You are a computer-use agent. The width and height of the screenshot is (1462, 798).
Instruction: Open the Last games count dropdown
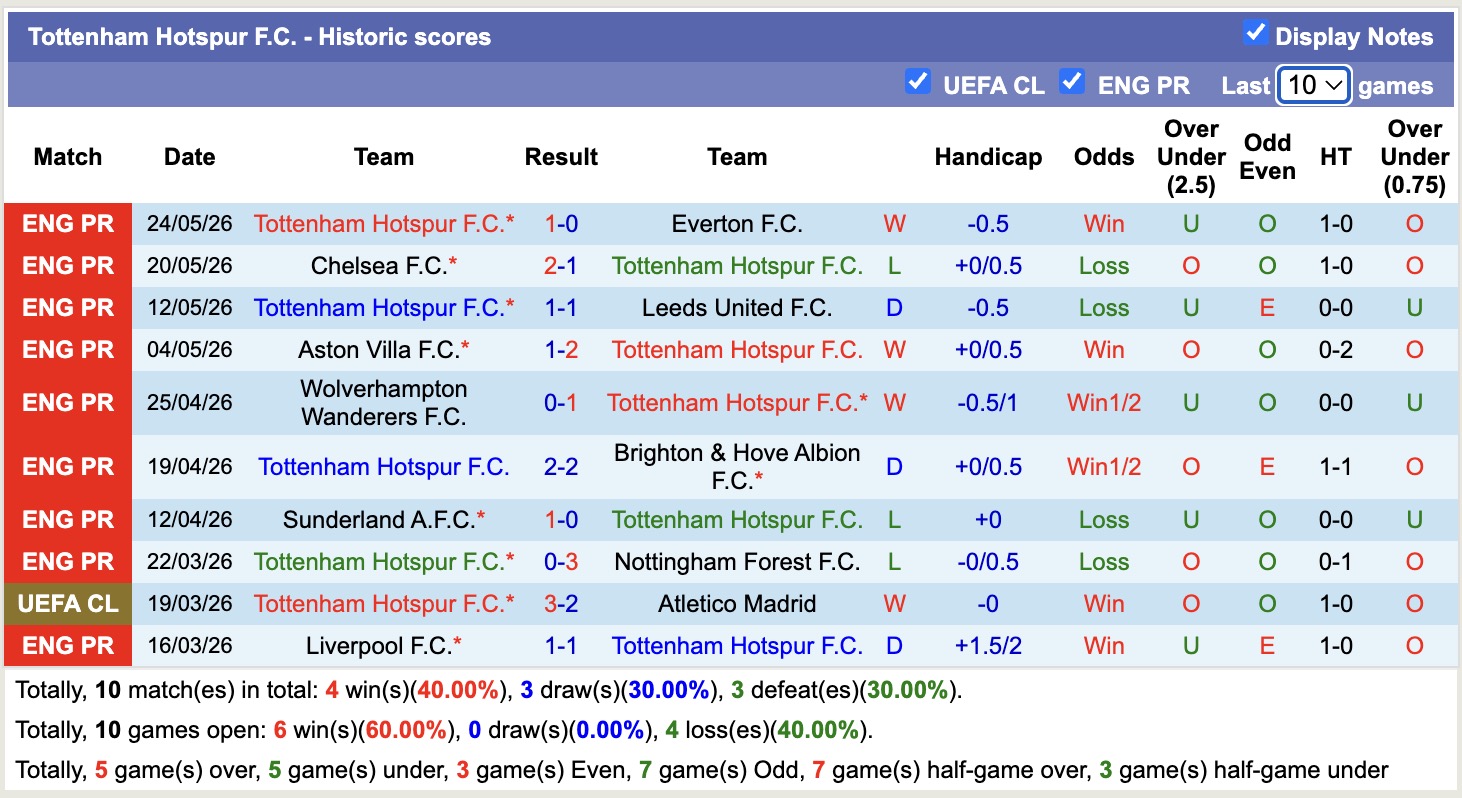[x=1315, y=86]
